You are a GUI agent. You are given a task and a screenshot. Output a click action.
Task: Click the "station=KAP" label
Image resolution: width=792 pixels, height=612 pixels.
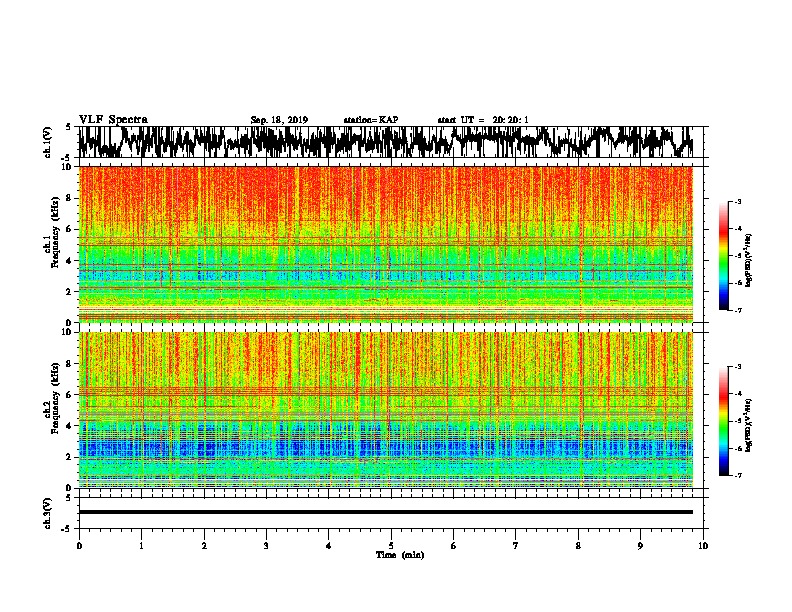(371, 120)
